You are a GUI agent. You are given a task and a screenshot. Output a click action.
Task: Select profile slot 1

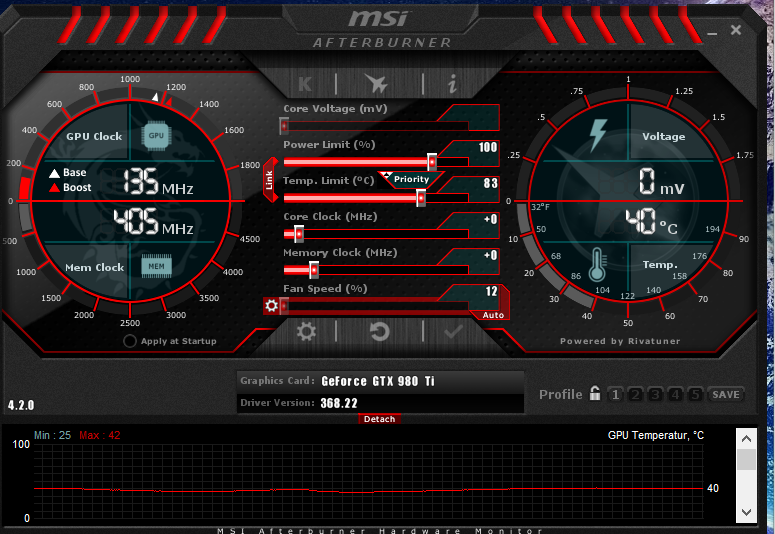coord(615,395)
